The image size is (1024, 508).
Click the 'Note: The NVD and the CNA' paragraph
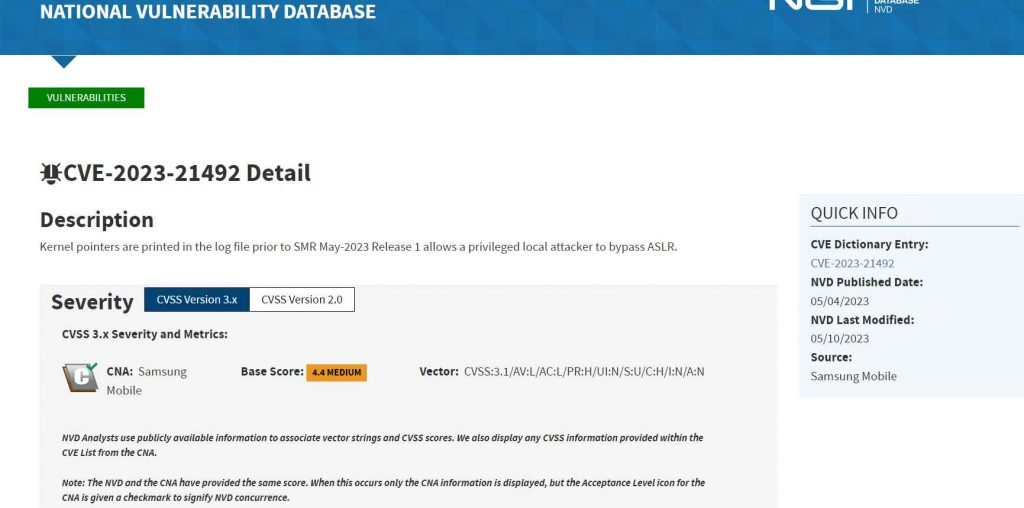383,490
